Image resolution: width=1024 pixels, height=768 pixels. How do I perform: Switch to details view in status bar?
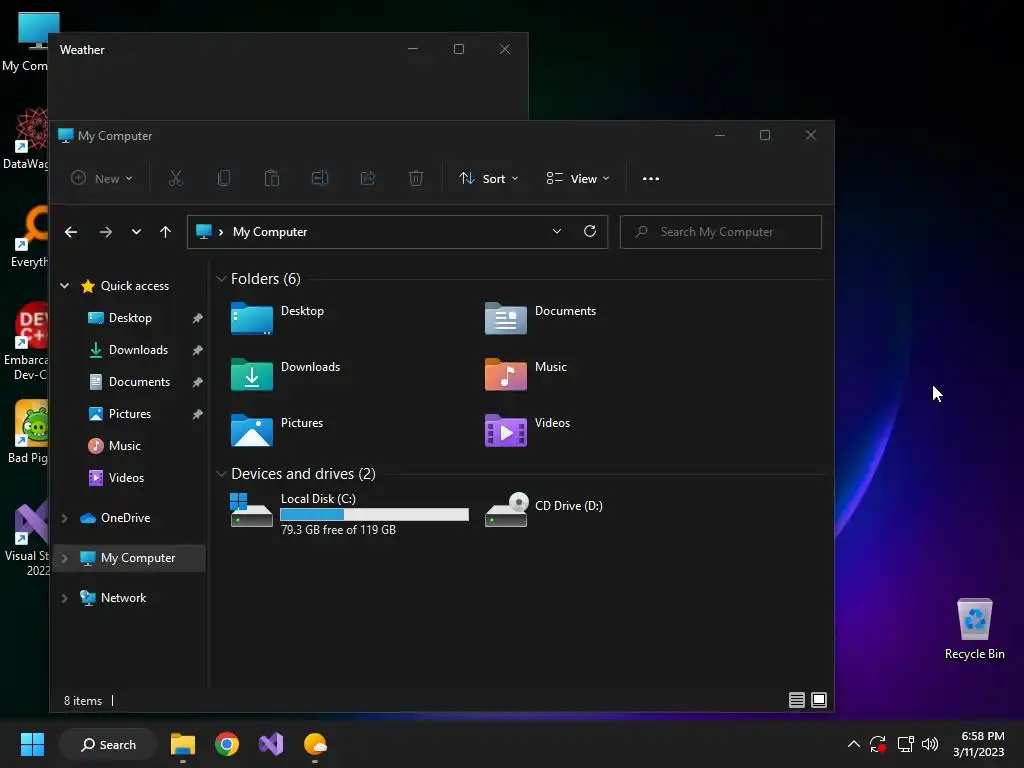pos(797,700)
